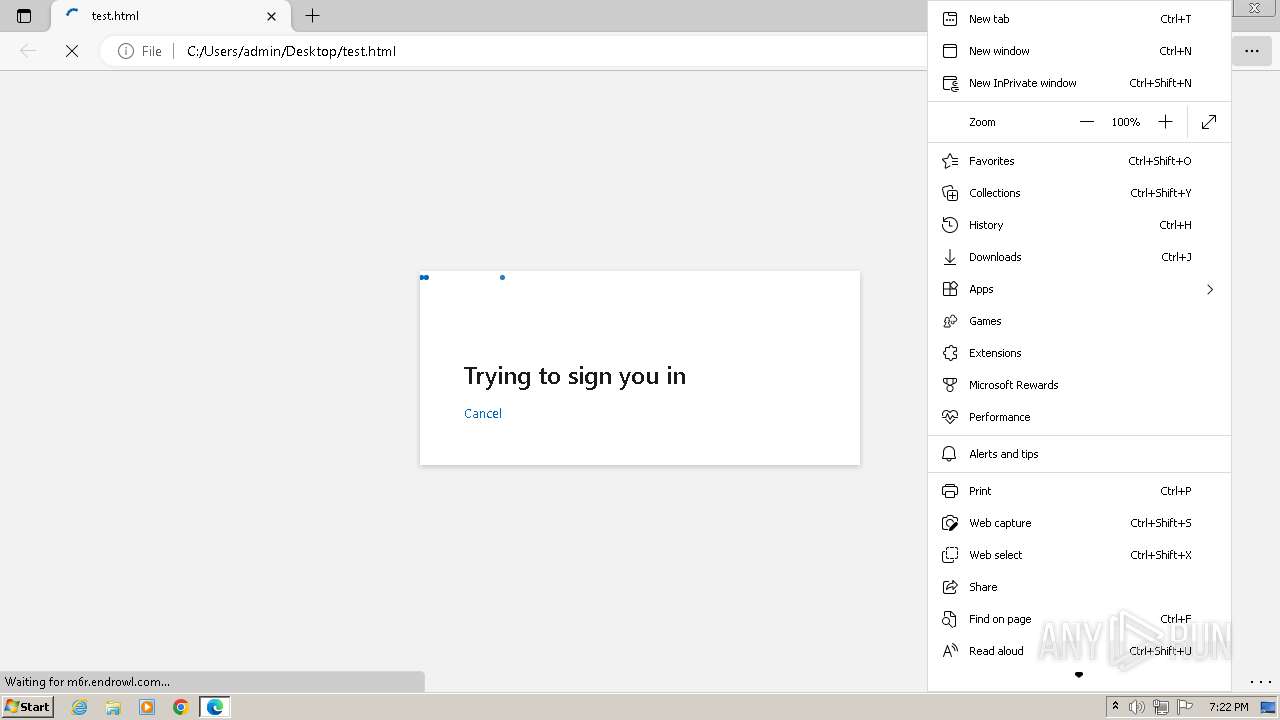Screen dimensions: 1280x720
Task: Click the Share arrow icon
Action: click(x=950, y=587)
